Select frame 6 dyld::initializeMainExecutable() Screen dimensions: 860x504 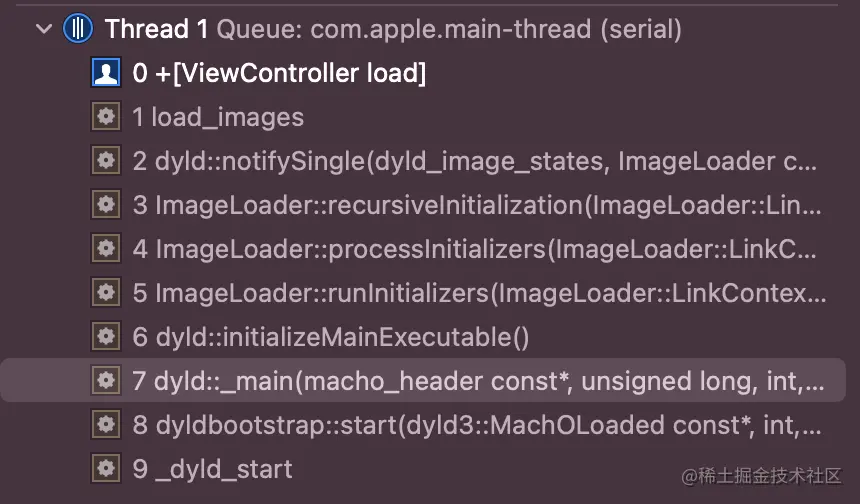click(x=330, y=337)
